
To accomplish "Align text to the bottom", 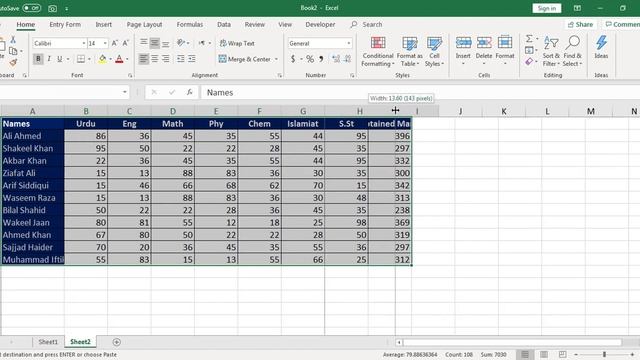I will 165,43.
